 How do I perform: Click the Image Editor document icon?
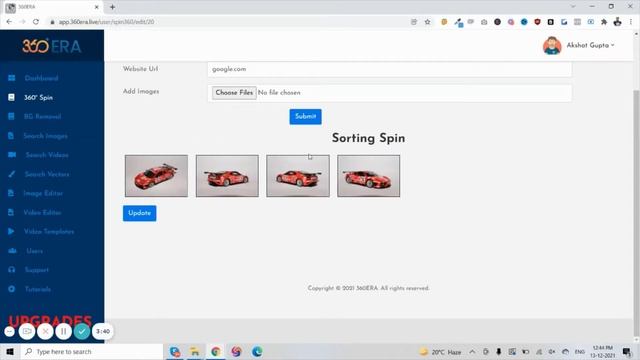pyautogui.click(x=11, y=193)
